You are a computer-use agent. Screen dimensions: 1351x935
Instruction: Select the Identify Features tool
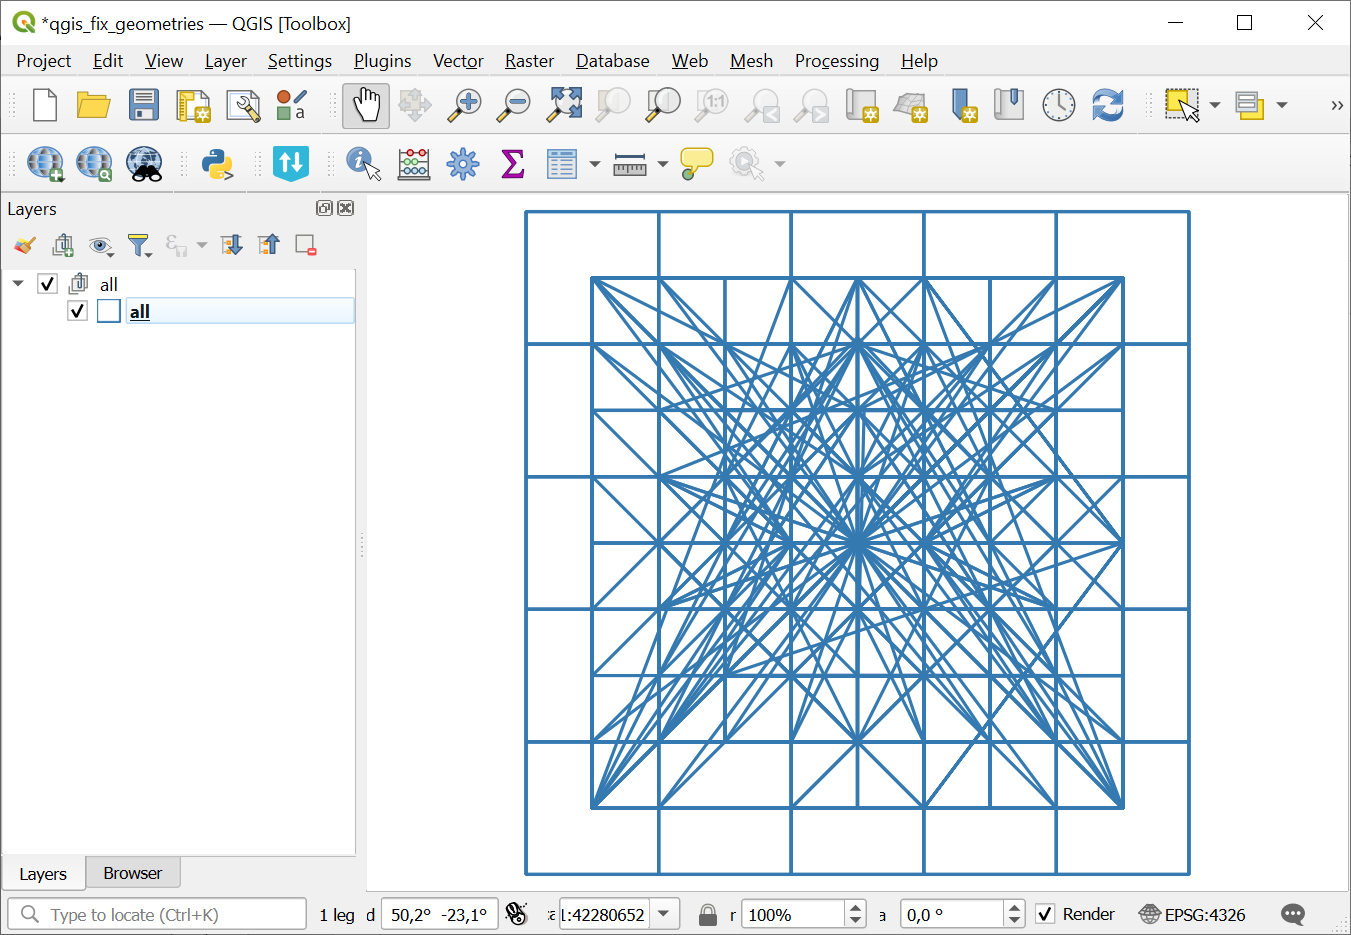coord(362,163)
